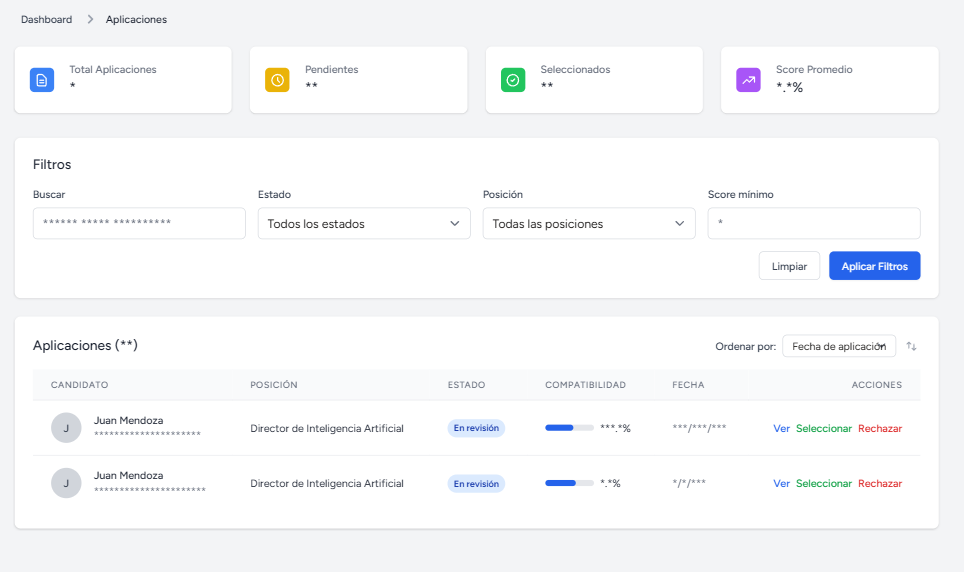Click Ver link in first row
964x572 pixels.
[x=781, y=428]
